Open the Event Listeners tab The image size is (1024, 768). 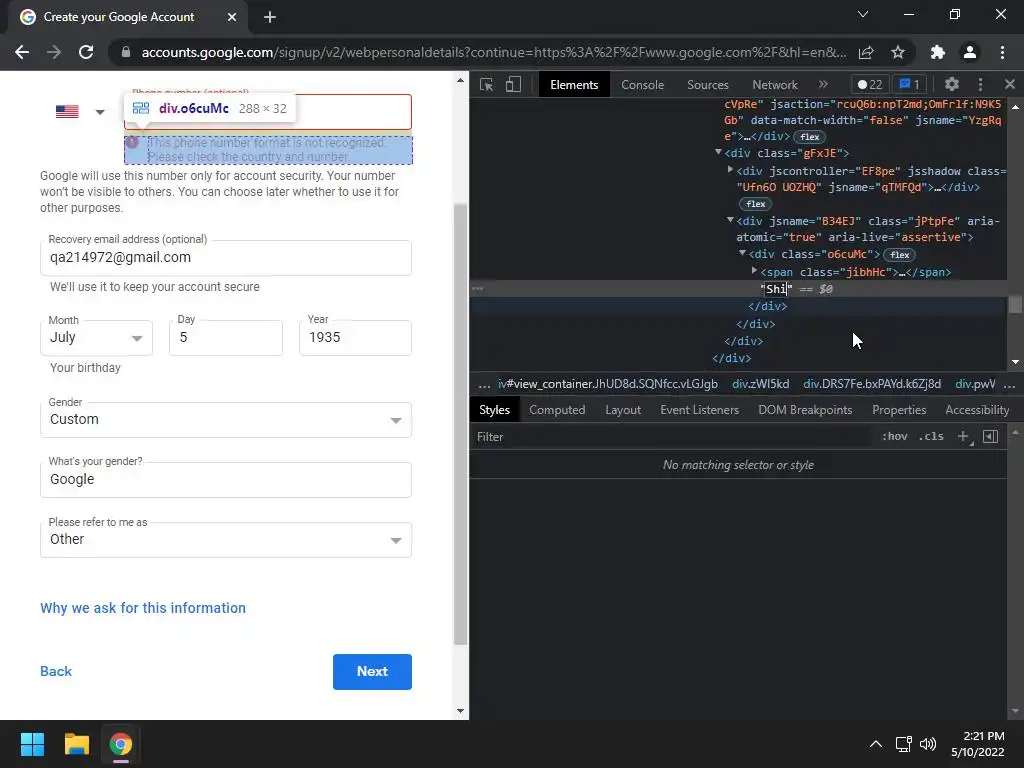click(699, 409)
